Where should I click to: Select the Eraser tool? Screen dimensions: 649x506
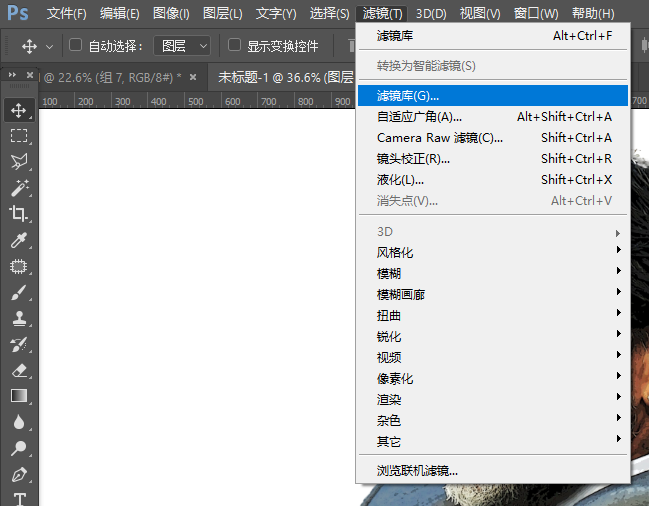[19, 370]
